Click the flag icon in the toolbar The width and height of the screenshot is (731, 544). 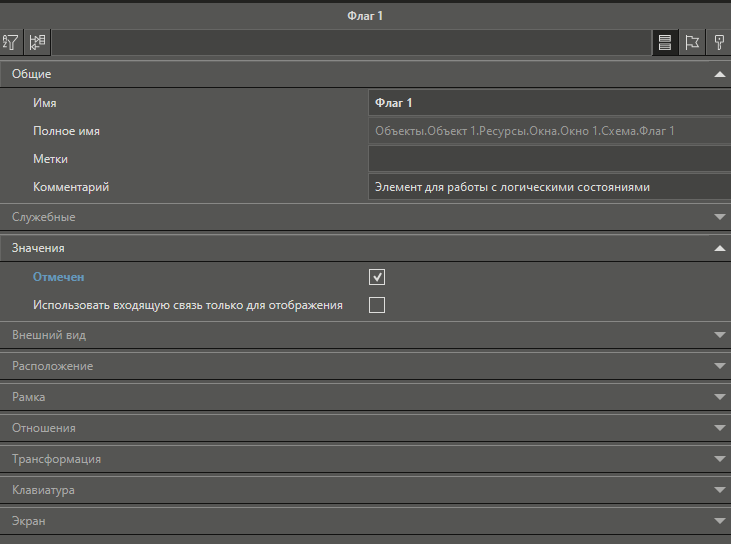pyautogui.click(x=691, y=42)
